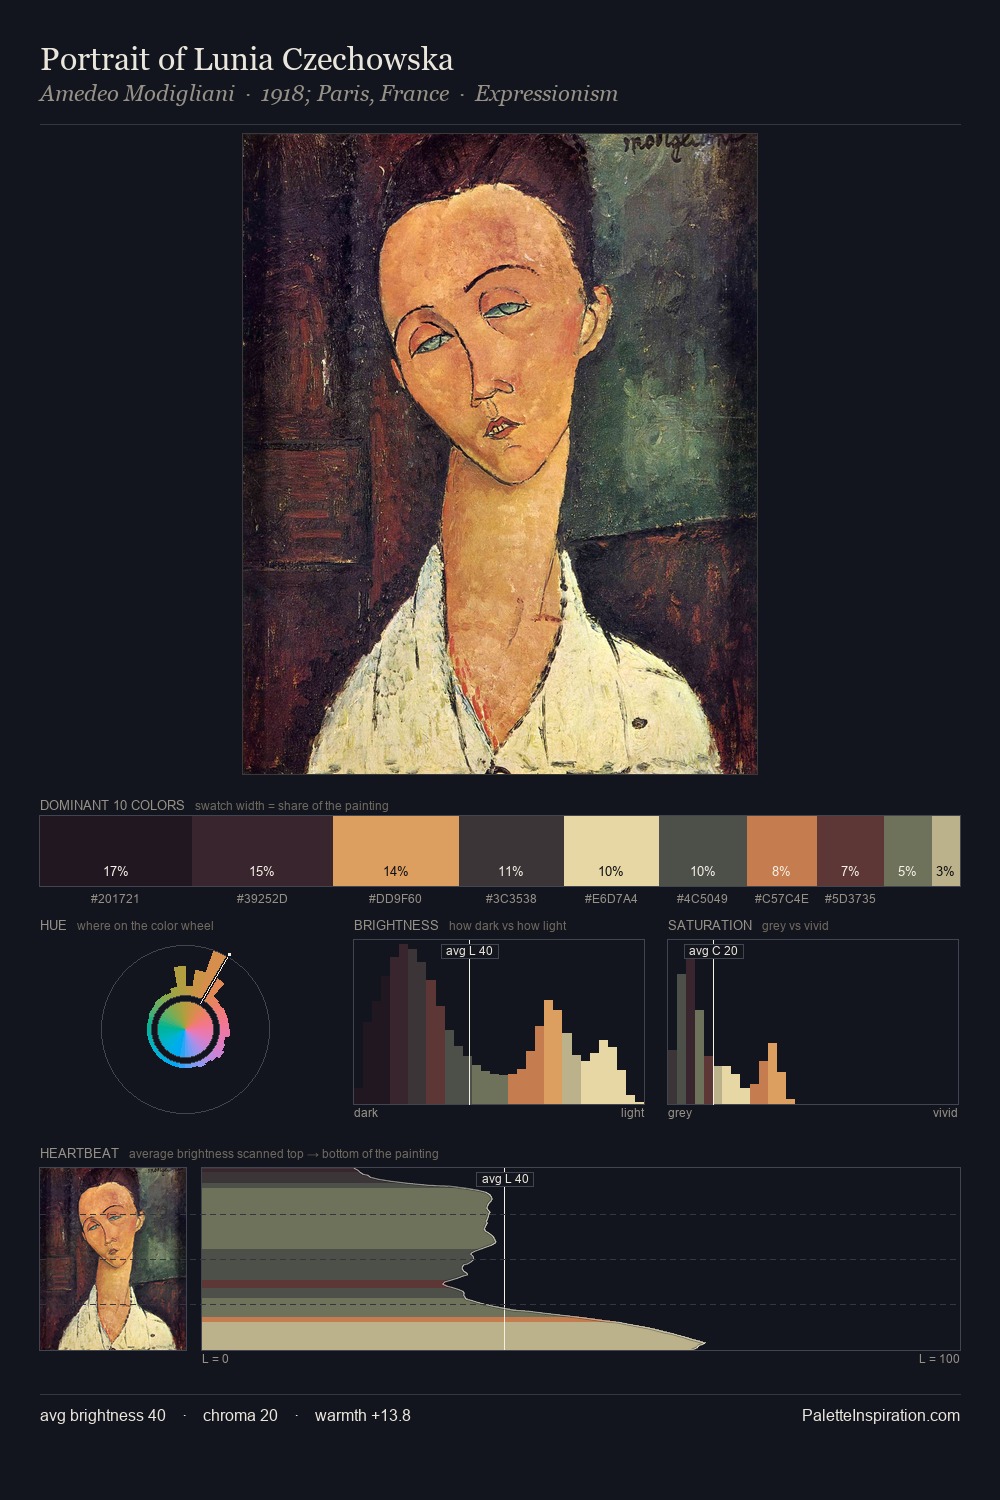The width and height of the screenshot is (1000, 1500).
Task: Click the #E6D7A4 cream swatch
Action: [x=611, y=851]
